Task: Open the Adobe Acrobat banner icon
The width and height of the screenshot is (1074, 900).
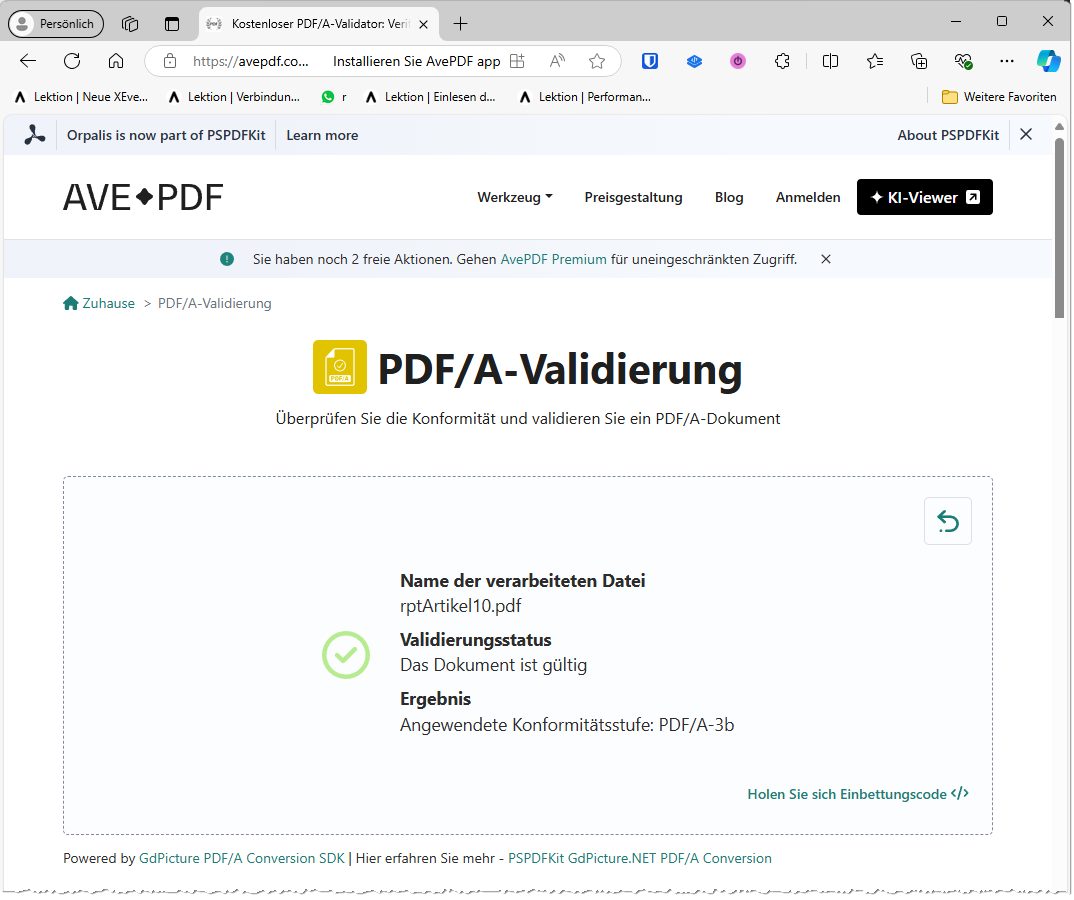Action: (x=33, y=134)
